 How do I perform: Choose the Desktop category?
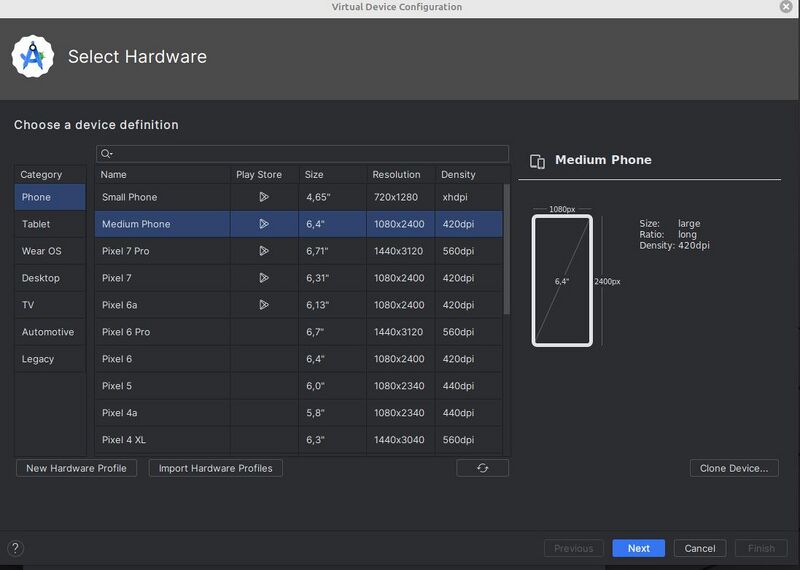[50, 278]
